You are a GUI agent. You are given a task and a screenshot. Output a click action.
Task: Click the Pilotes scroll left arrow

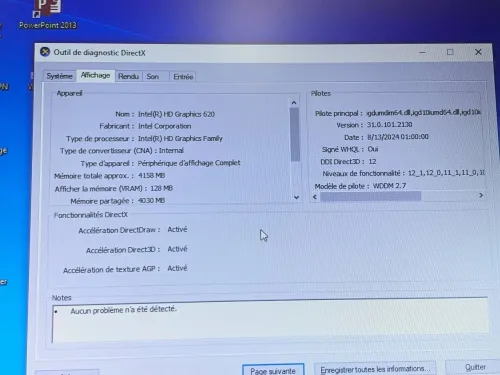pyautogui.click(x=315, y=197)
